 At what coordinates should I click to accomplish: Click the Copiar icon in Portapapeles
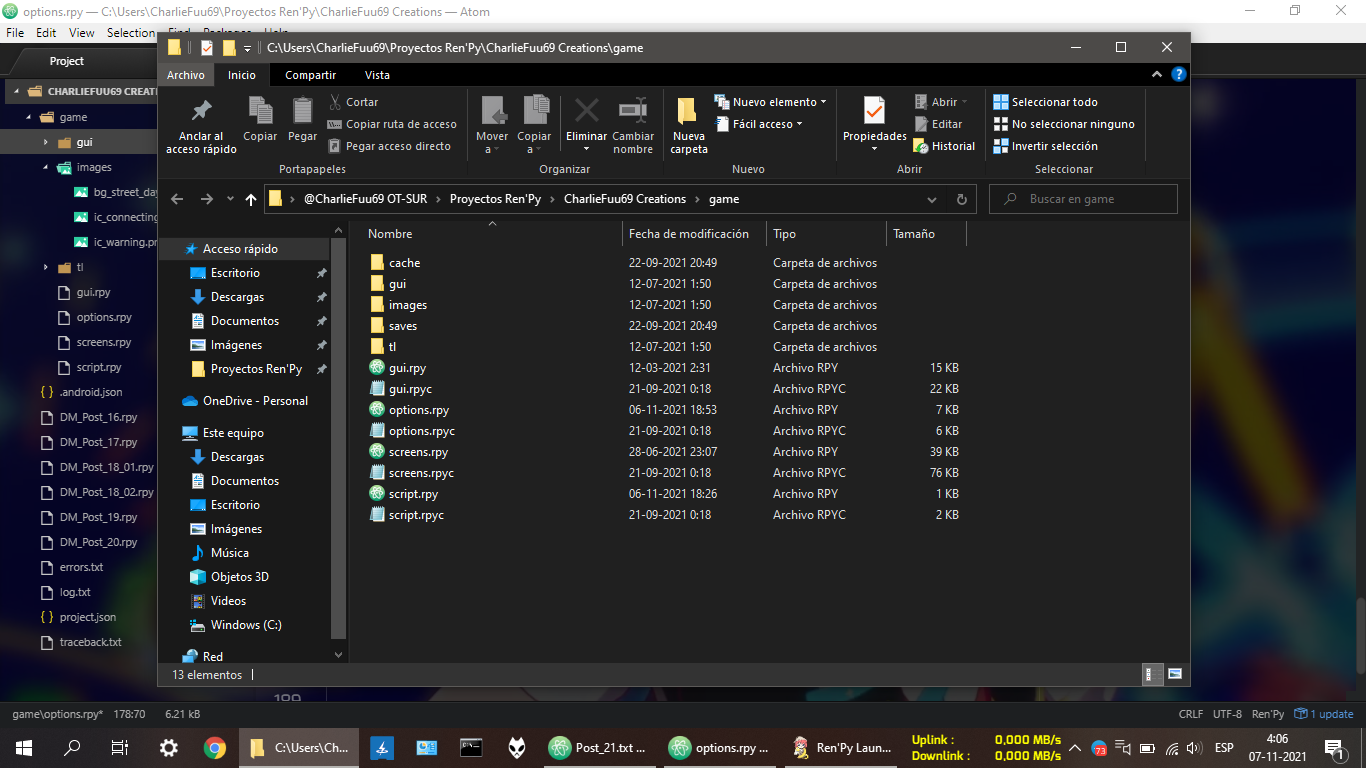(260, 111)
